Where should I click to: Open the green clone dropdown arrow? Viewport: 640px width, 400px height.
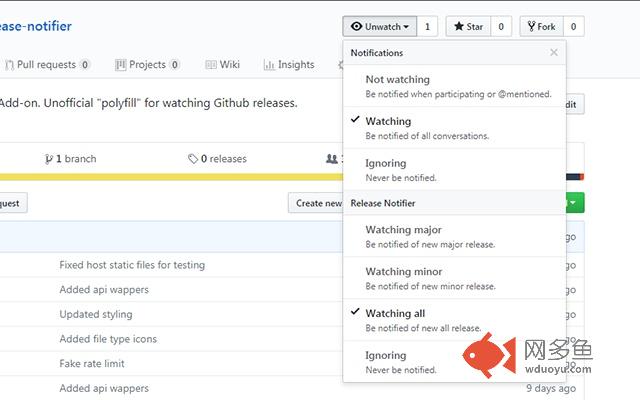pos(575,203)
